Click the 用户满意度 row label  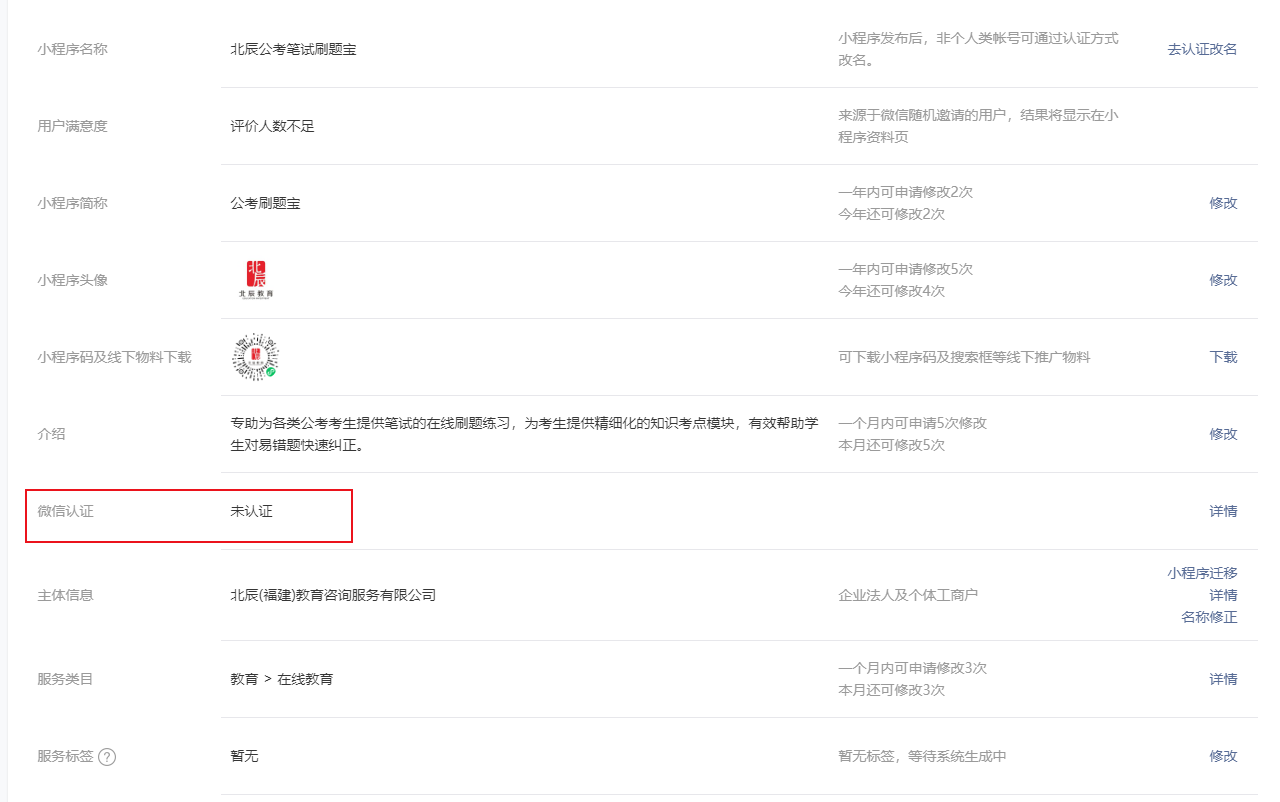(73, 126)
